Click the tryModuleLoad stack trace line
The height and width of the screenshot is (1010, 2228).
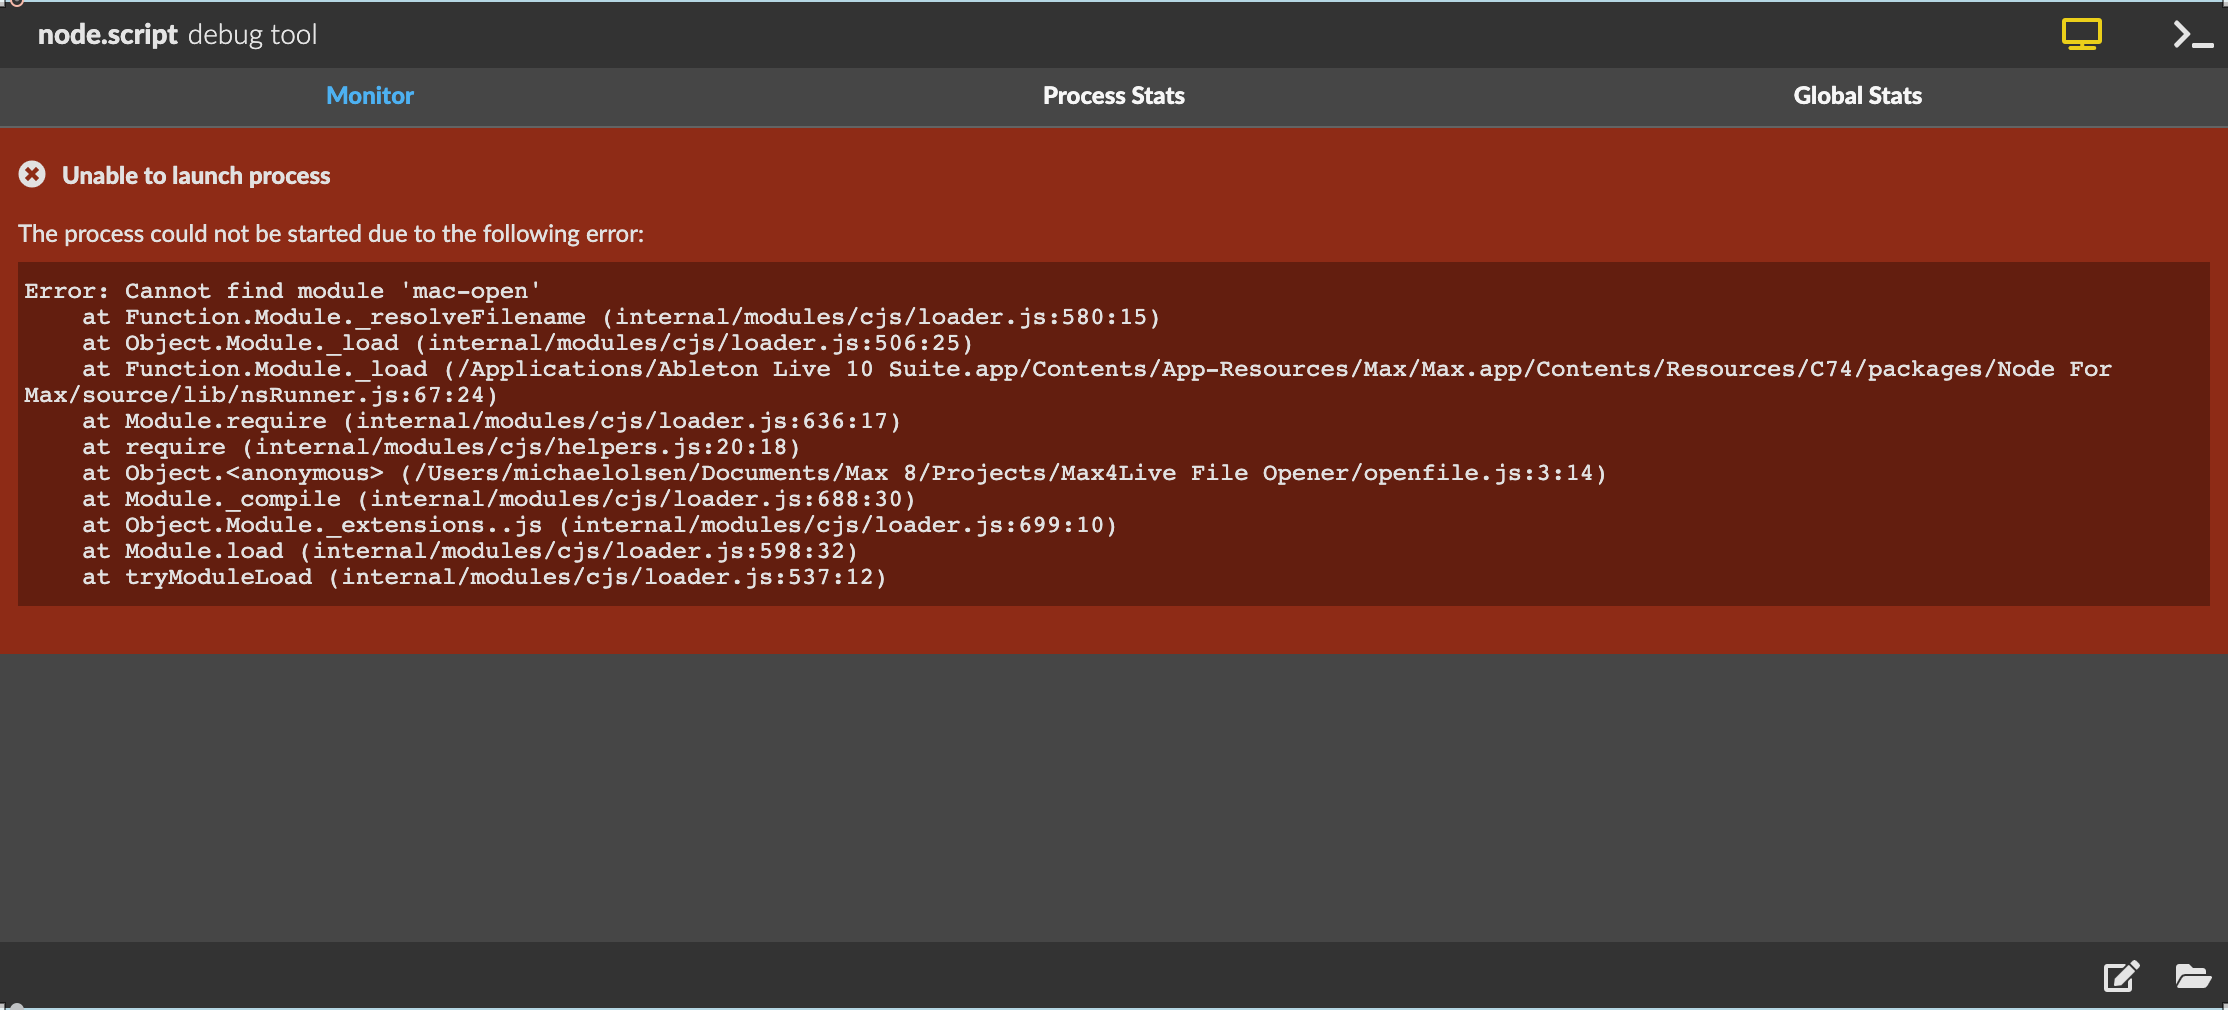(484, 577)
